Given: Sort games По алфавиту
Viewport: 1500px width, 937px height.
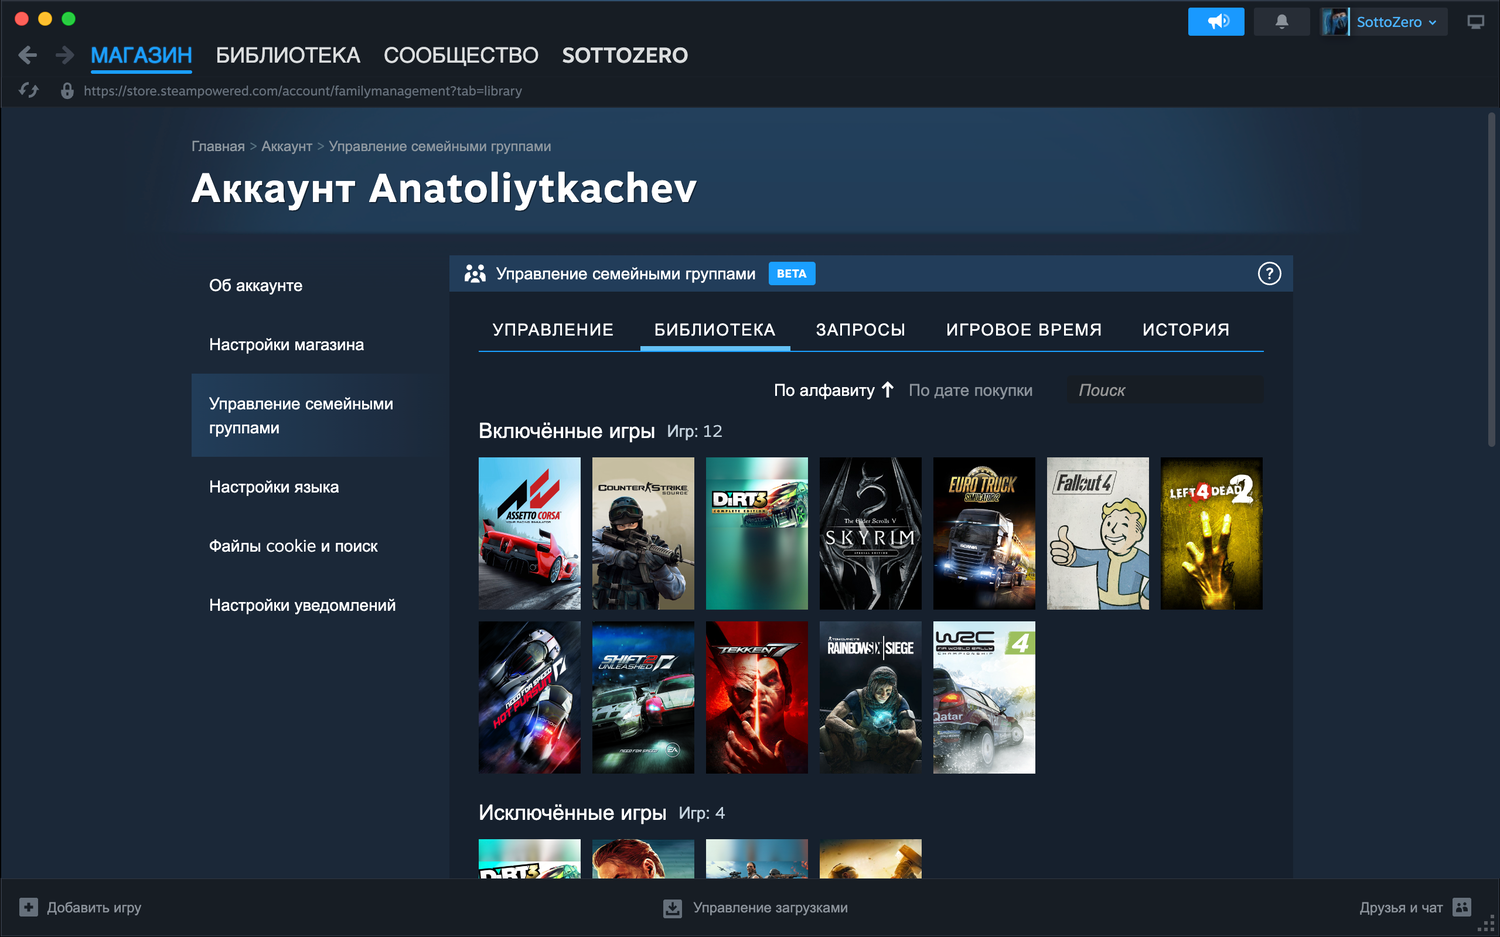Looking at the screenshot, I should (x=824, y=390).
